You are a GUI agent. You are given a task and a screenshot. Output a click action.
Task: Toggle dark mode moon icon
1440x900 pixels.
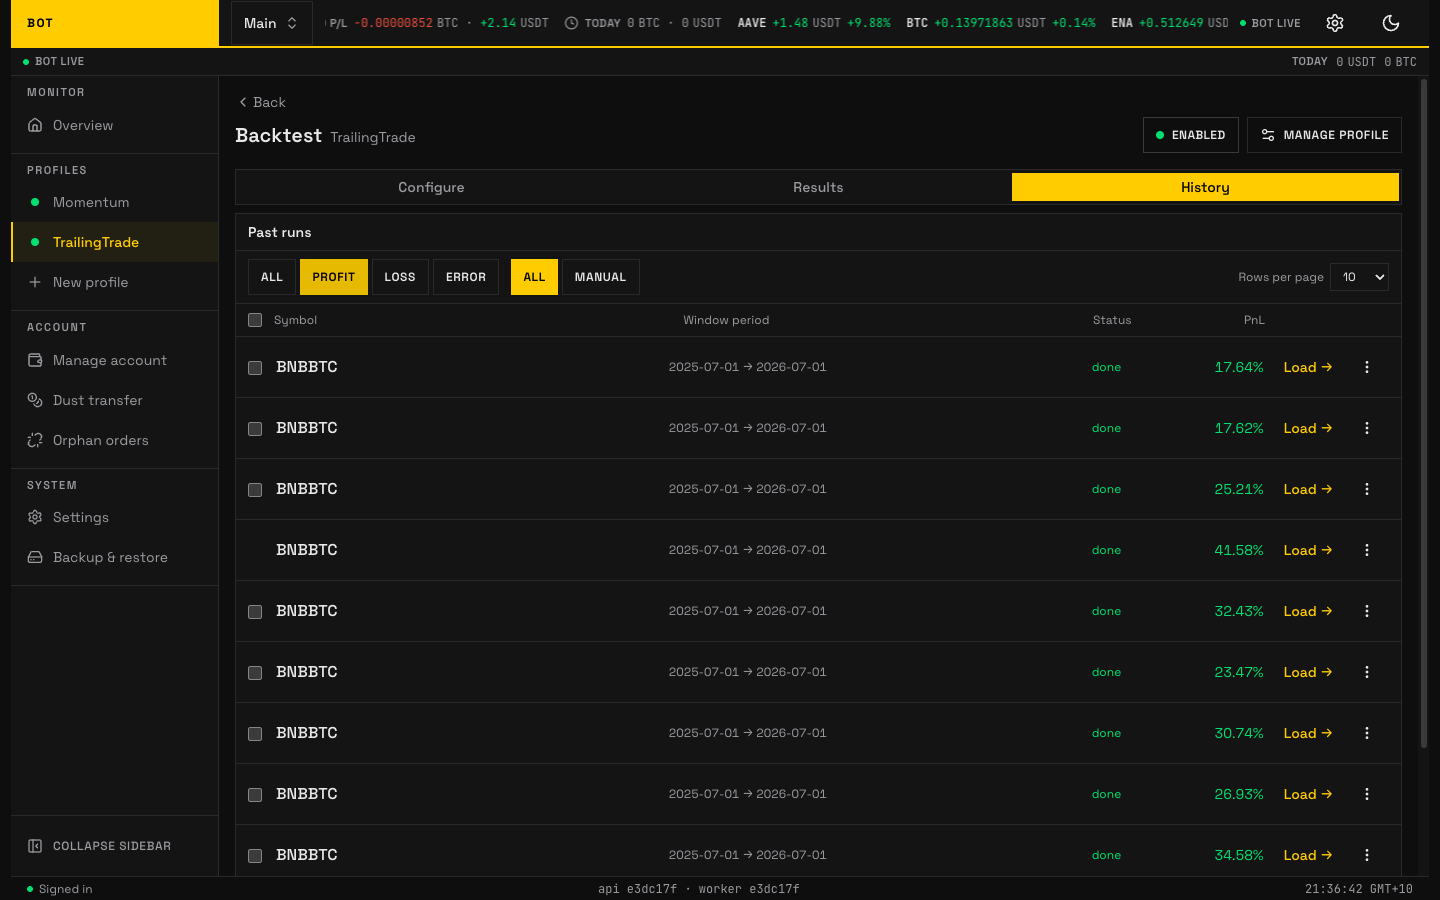tap(1391, 23)
